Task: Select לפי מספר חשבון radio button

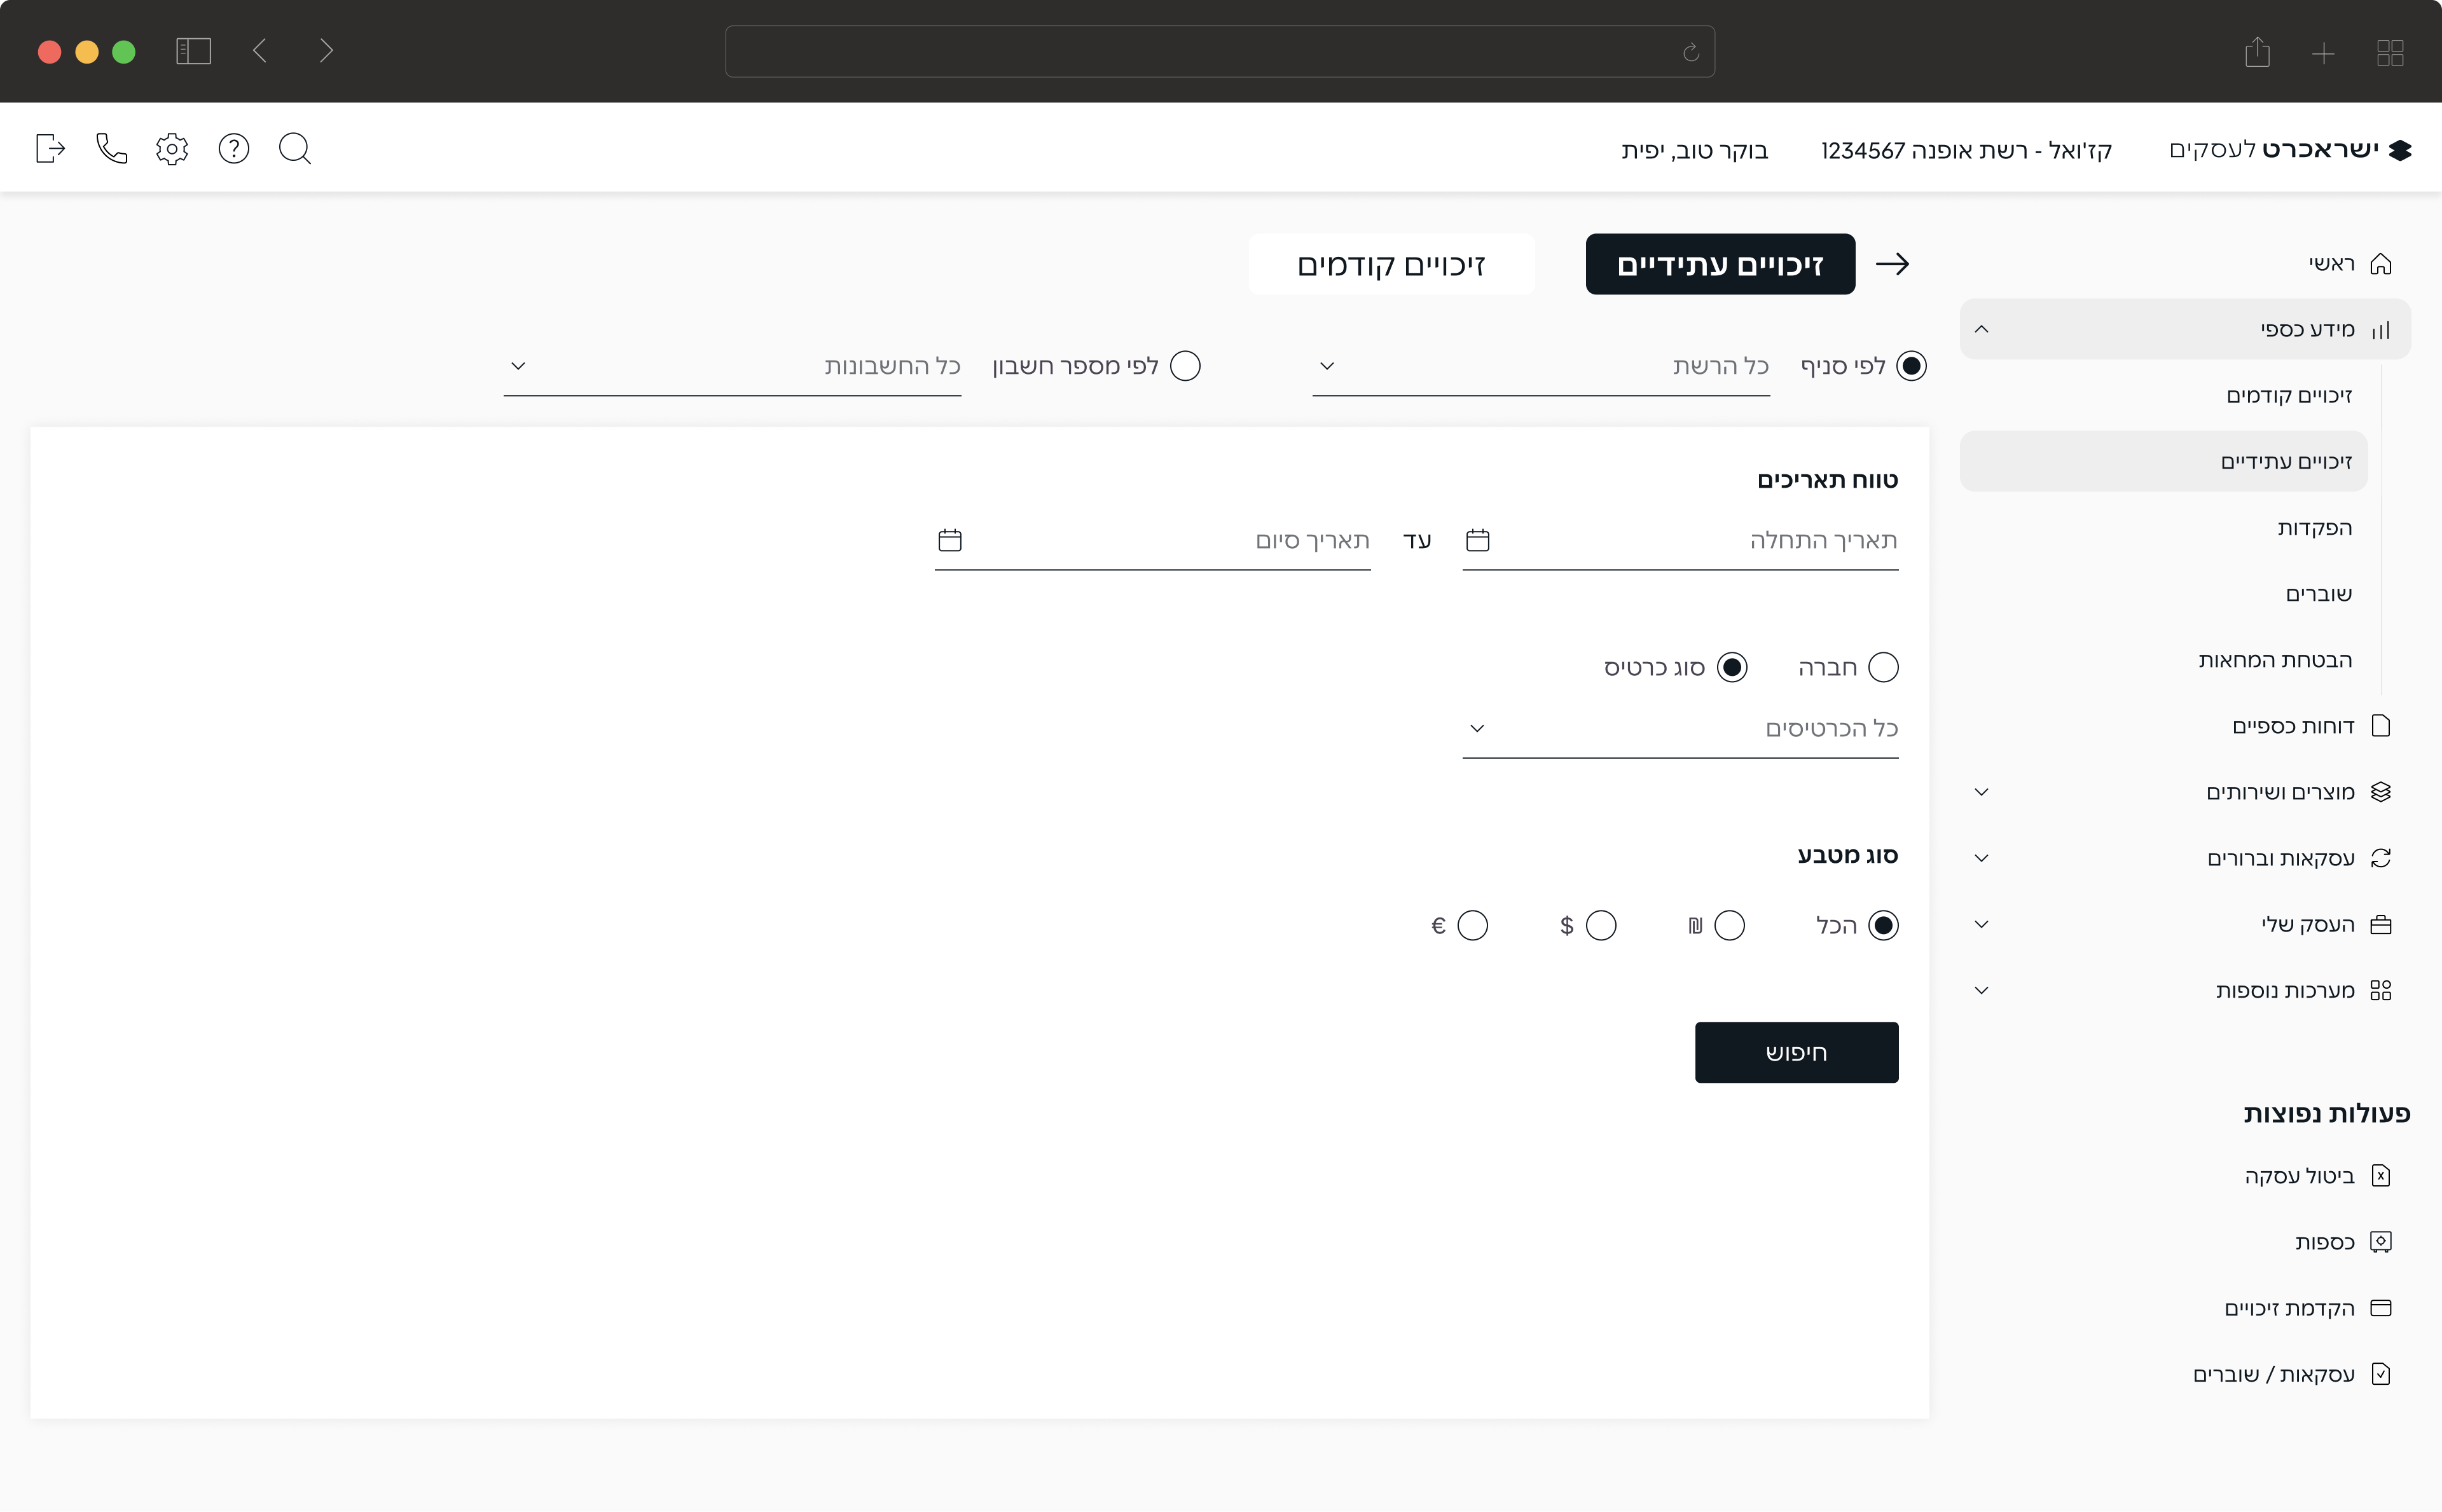Action: [1185, 366]
